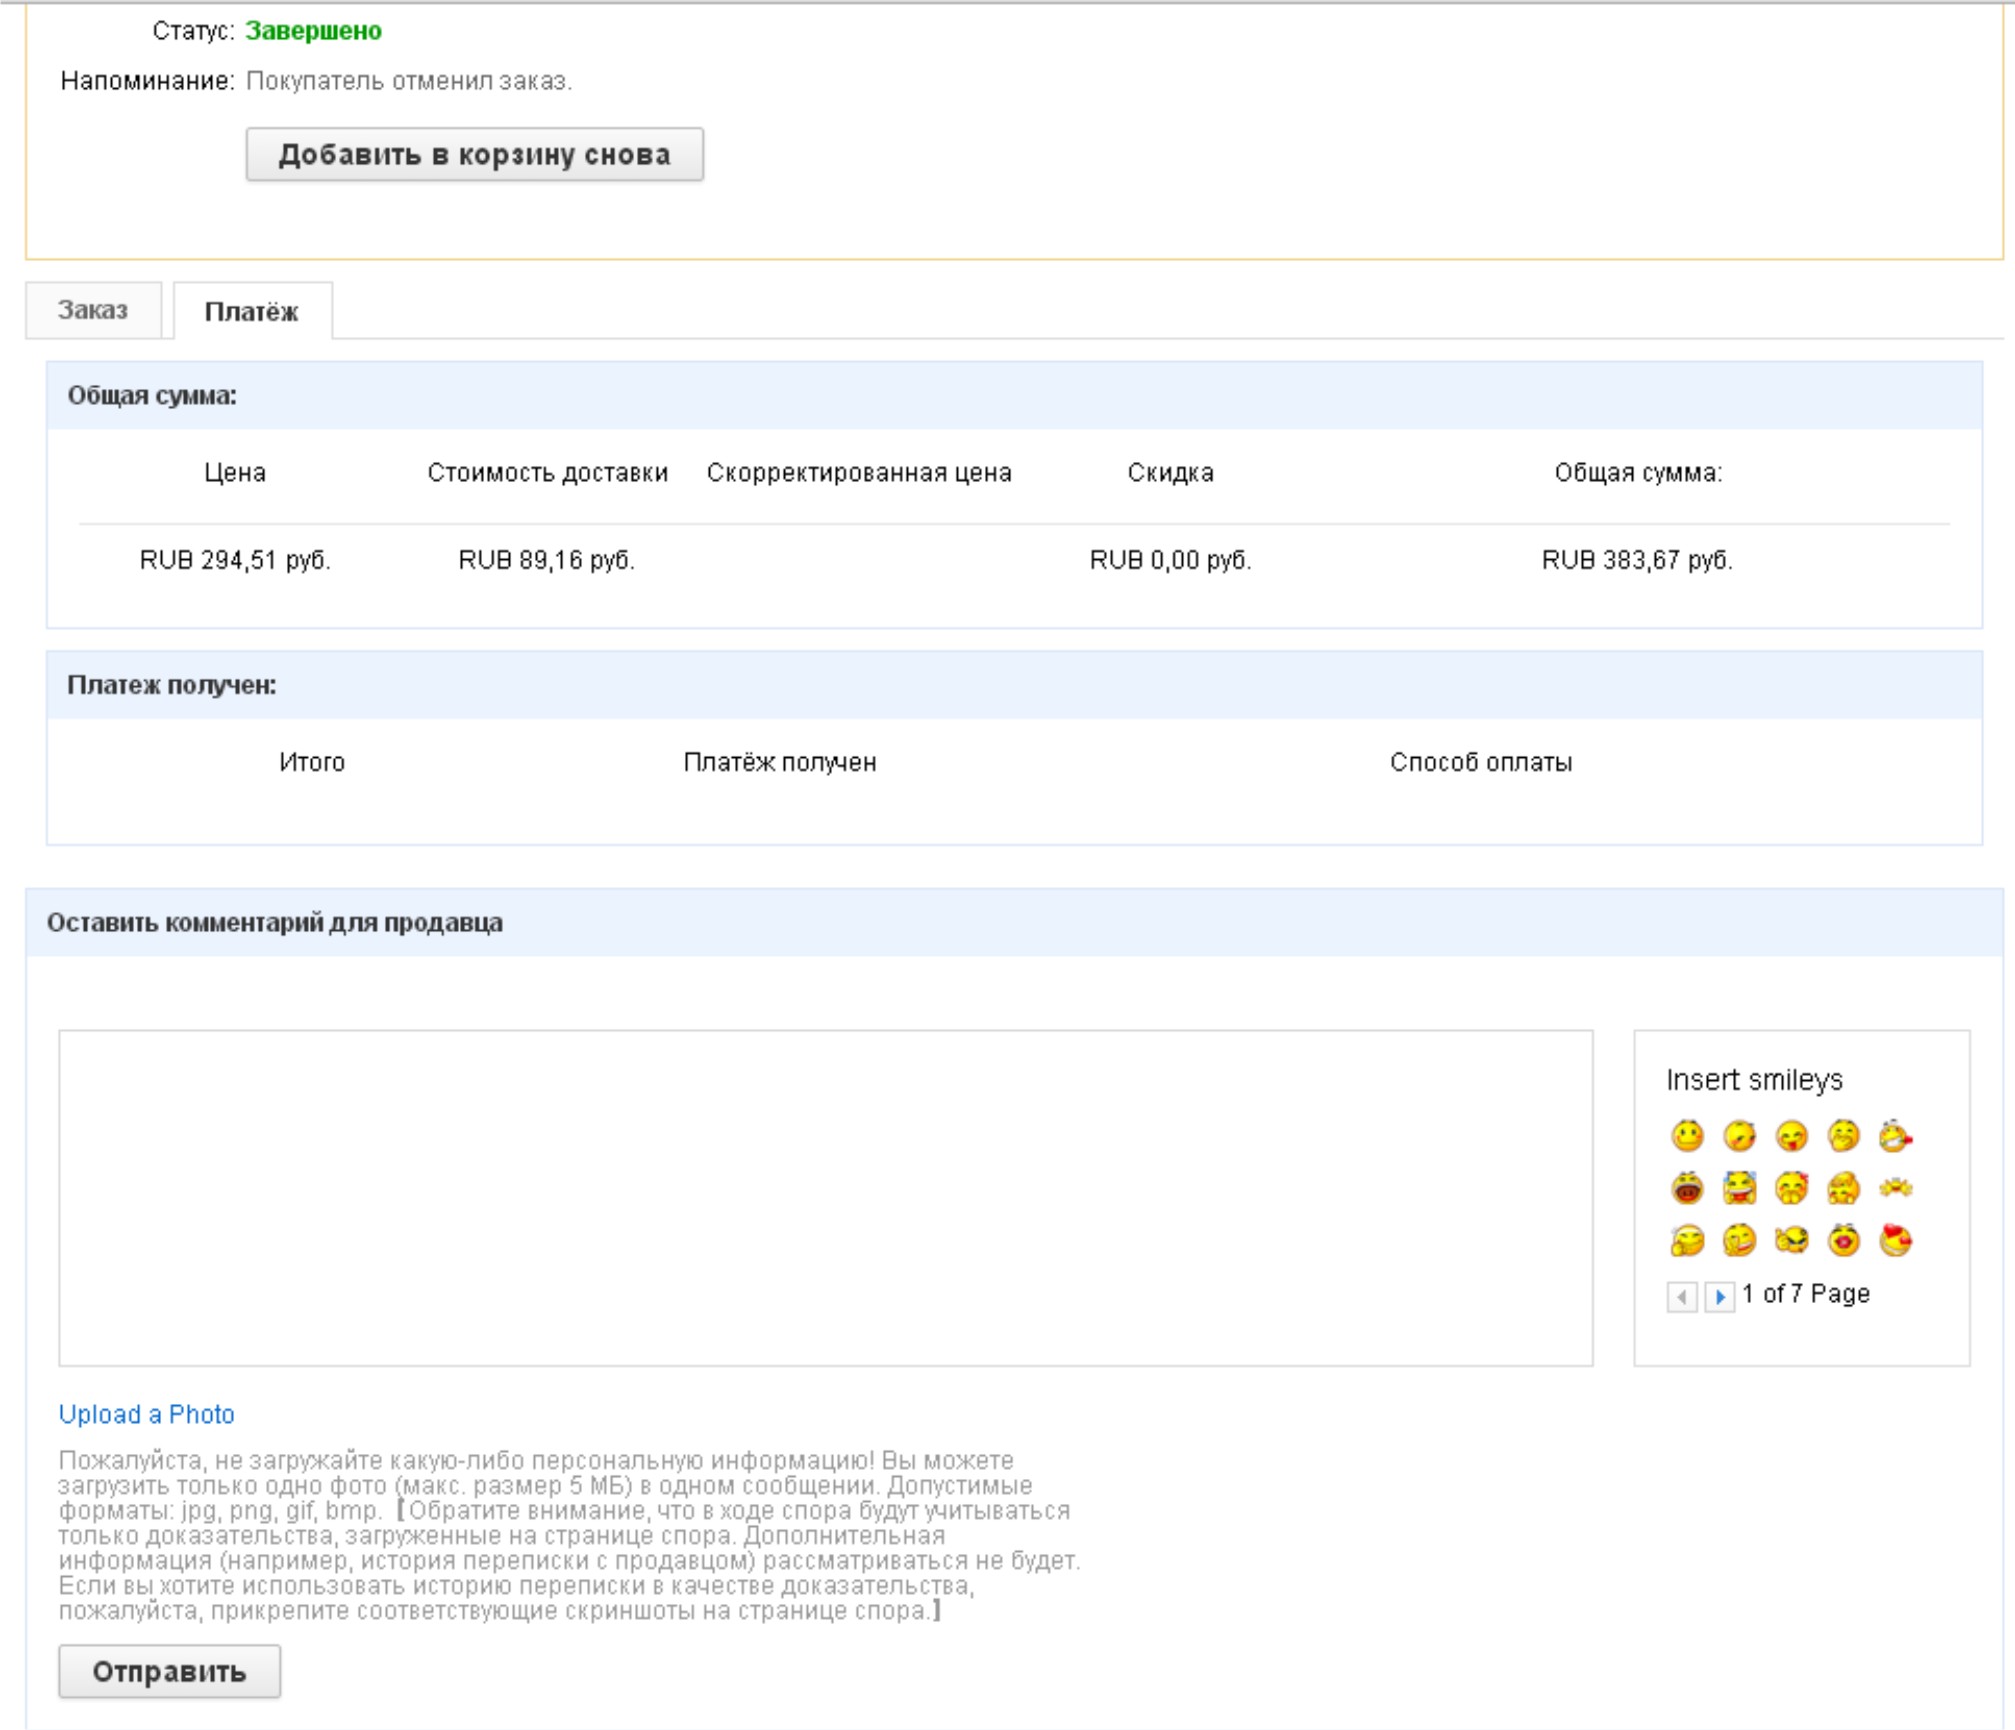
Task: Switch to the Заказ tab
Action: [93, 310]
